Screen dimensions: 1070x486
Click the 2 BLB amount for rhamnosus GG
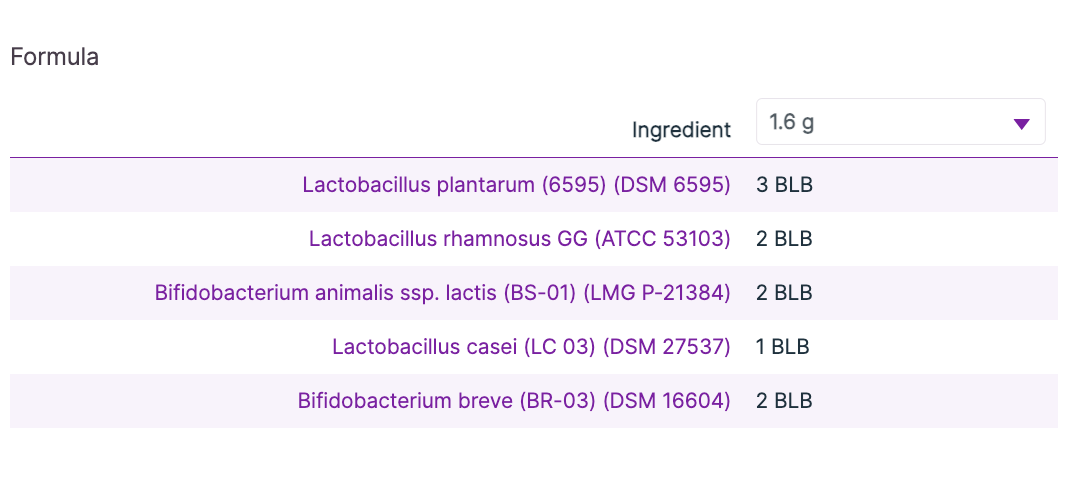(x=784, y=239)
